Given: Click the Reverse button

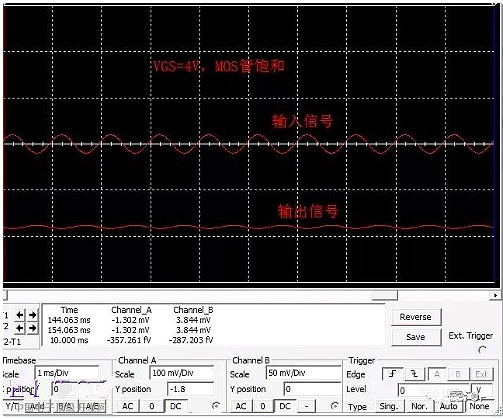Looking at the screenshot, I should tap(416, 317).
